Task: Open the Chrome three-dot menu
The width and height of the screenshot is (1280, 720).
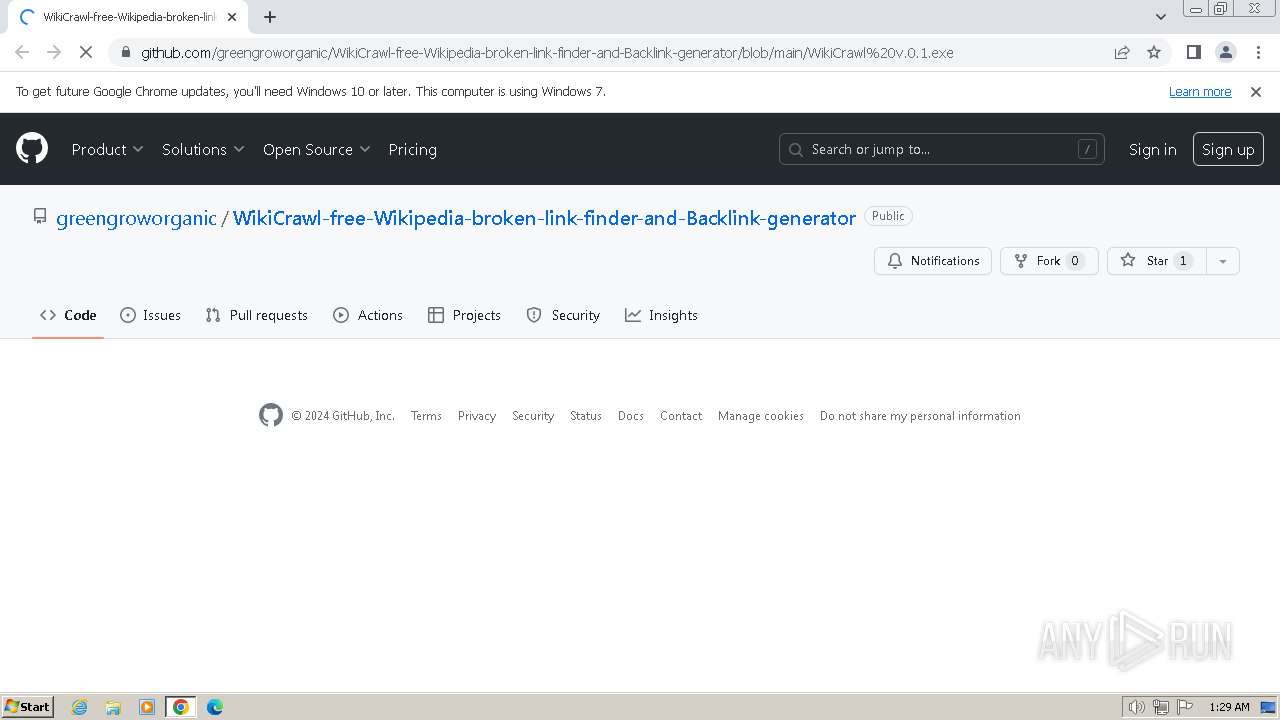Action: click(x=1258, y=52)
